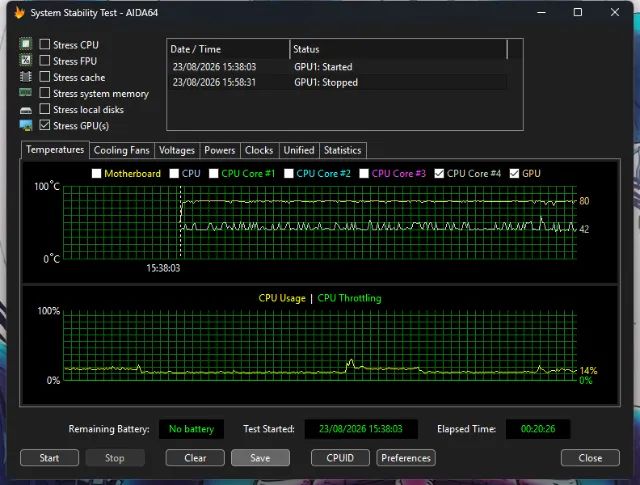
Task: Click the 80 temperature reading on the graph
Action: coord(584,201)
